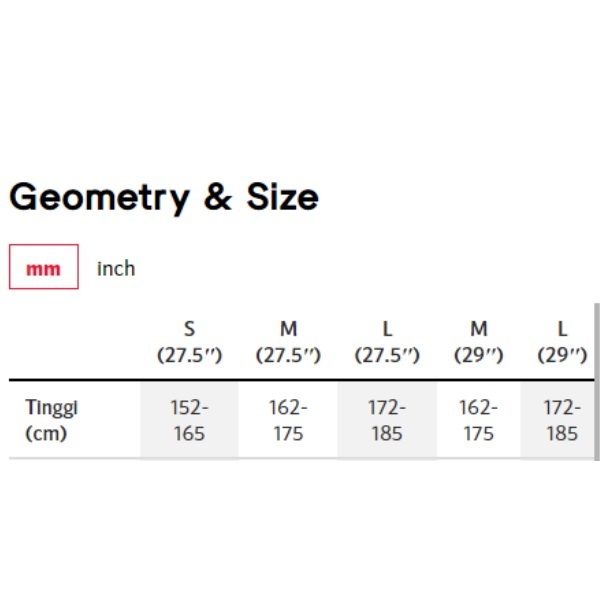Screen dimensions: 600x600
Task: Click the ampersand in the section heading
Action: tap(217, 197)
